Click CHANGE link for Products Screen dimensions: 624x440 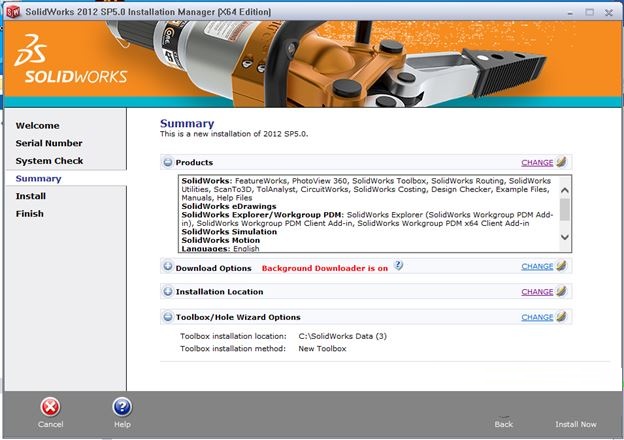(537, 163)
